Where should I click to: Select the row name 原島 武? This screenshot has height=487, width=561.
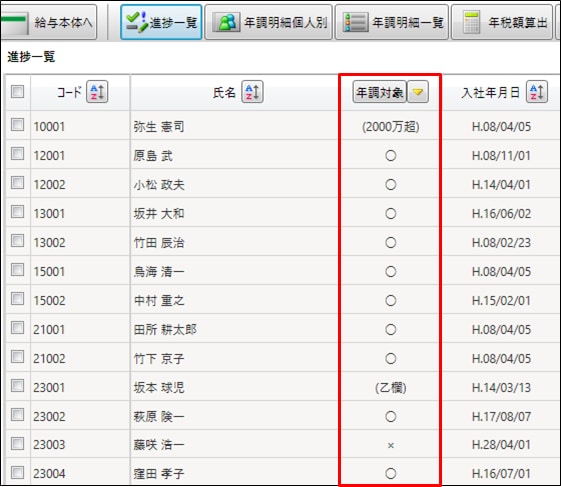[x=153, y=156]
